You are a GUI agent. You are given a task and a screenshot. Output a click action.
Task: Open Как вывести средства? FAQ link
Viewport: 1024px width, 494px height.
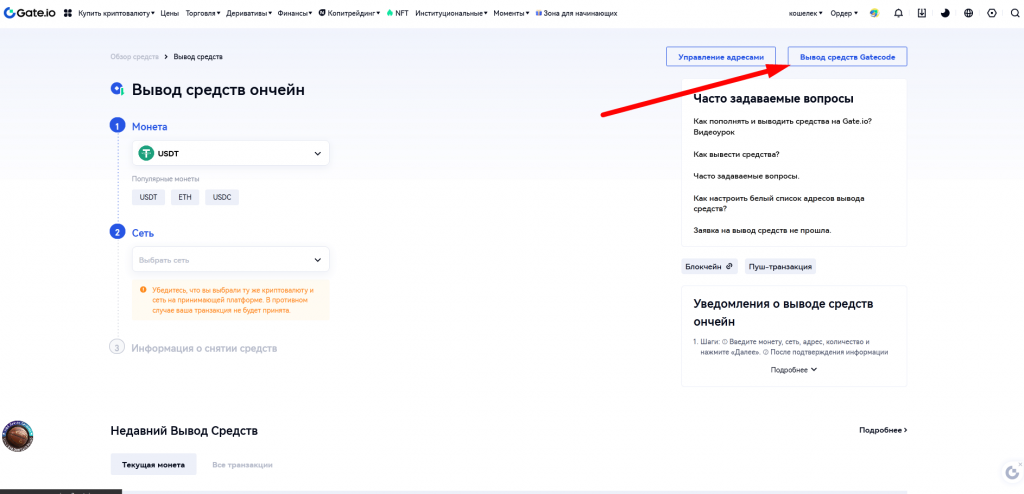(736, 154)
